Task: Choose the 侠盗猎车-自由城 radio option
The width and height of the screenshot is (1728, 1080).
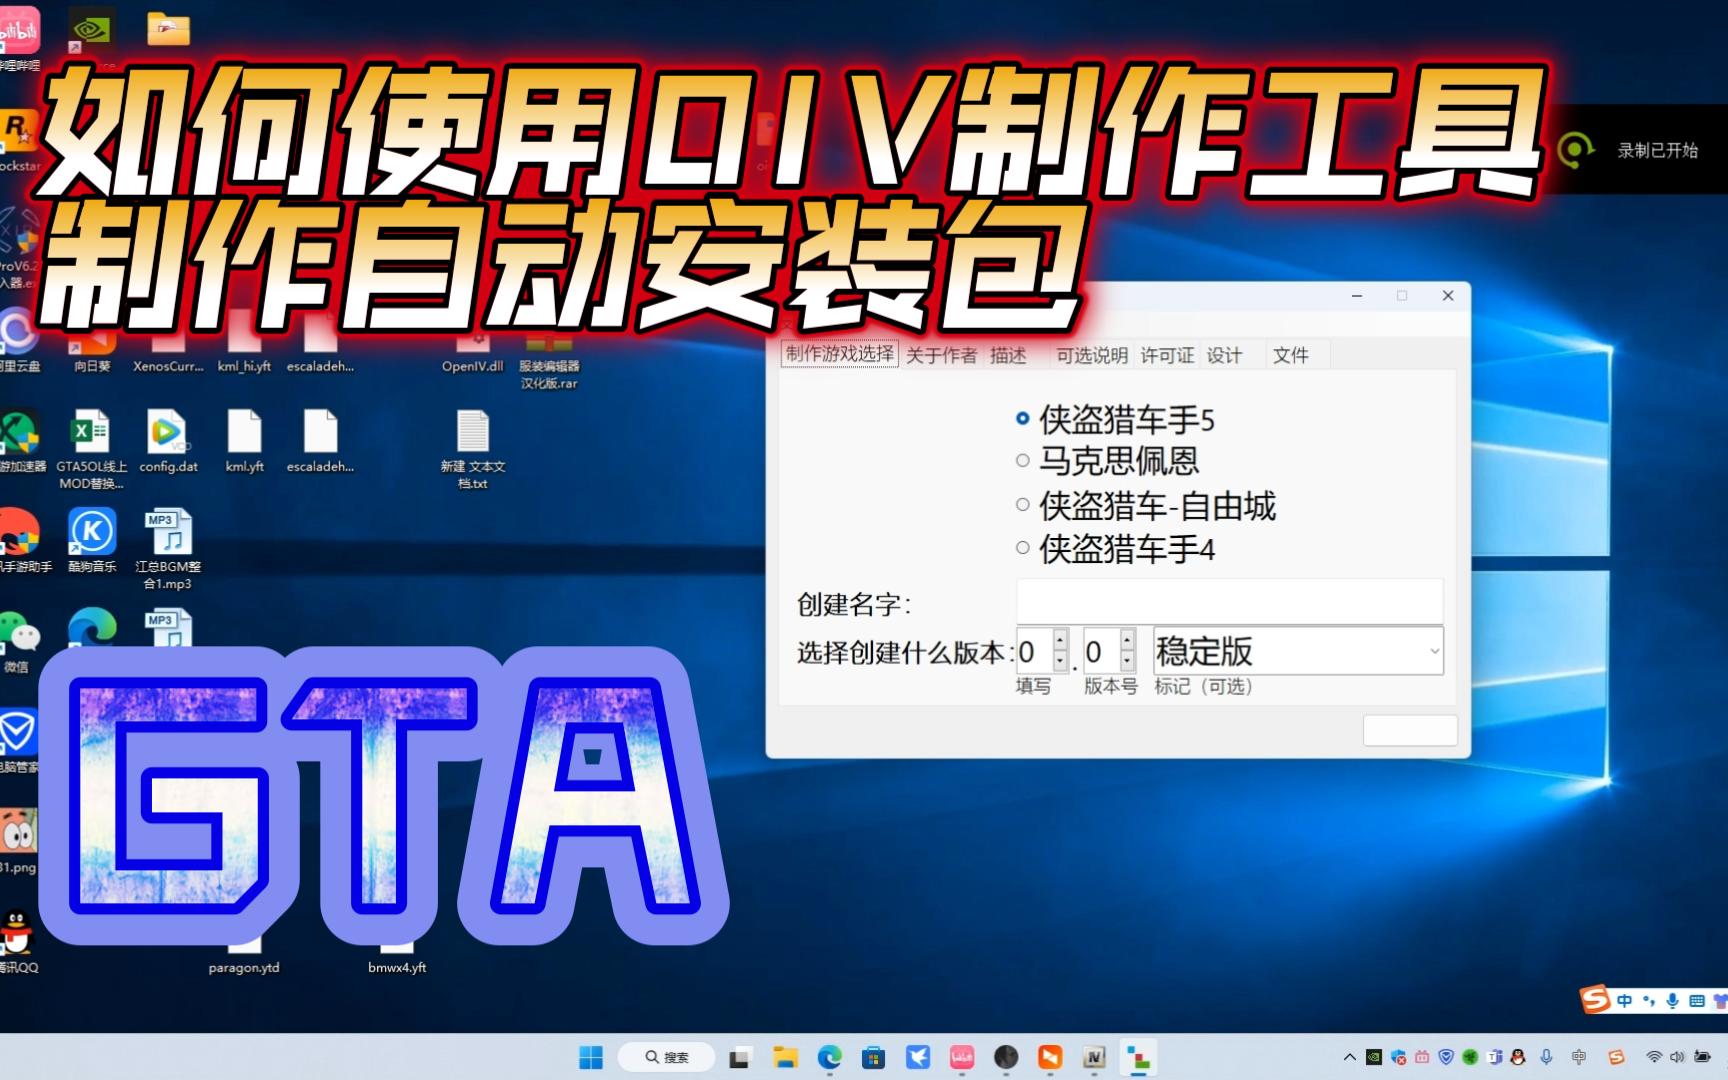Action: coord(1145,506)
